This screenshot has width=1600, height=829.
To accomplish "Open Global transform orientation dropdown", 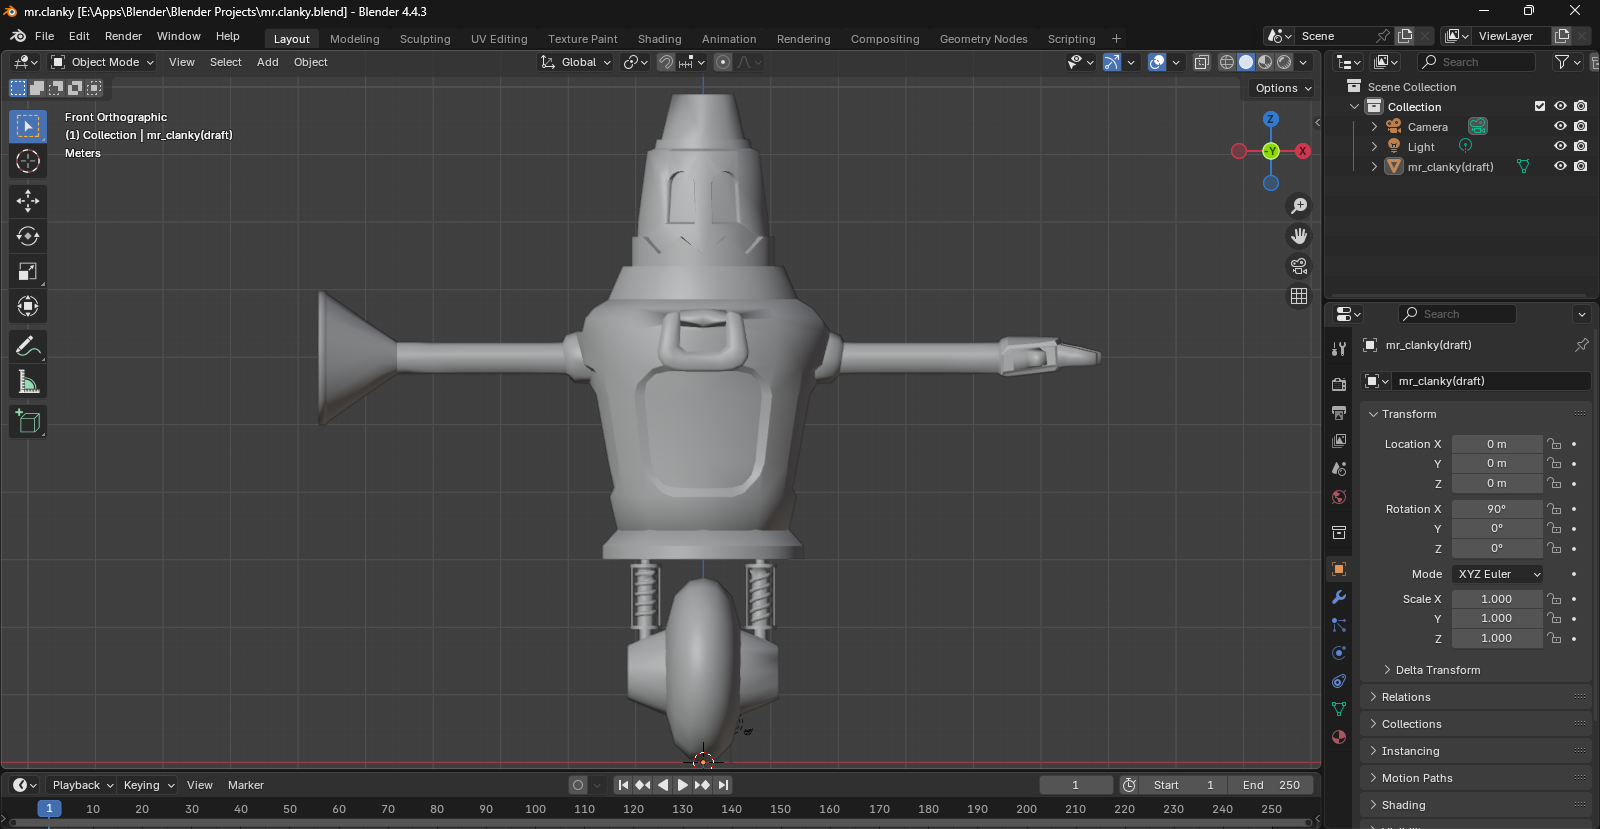I will pos(575,62).
